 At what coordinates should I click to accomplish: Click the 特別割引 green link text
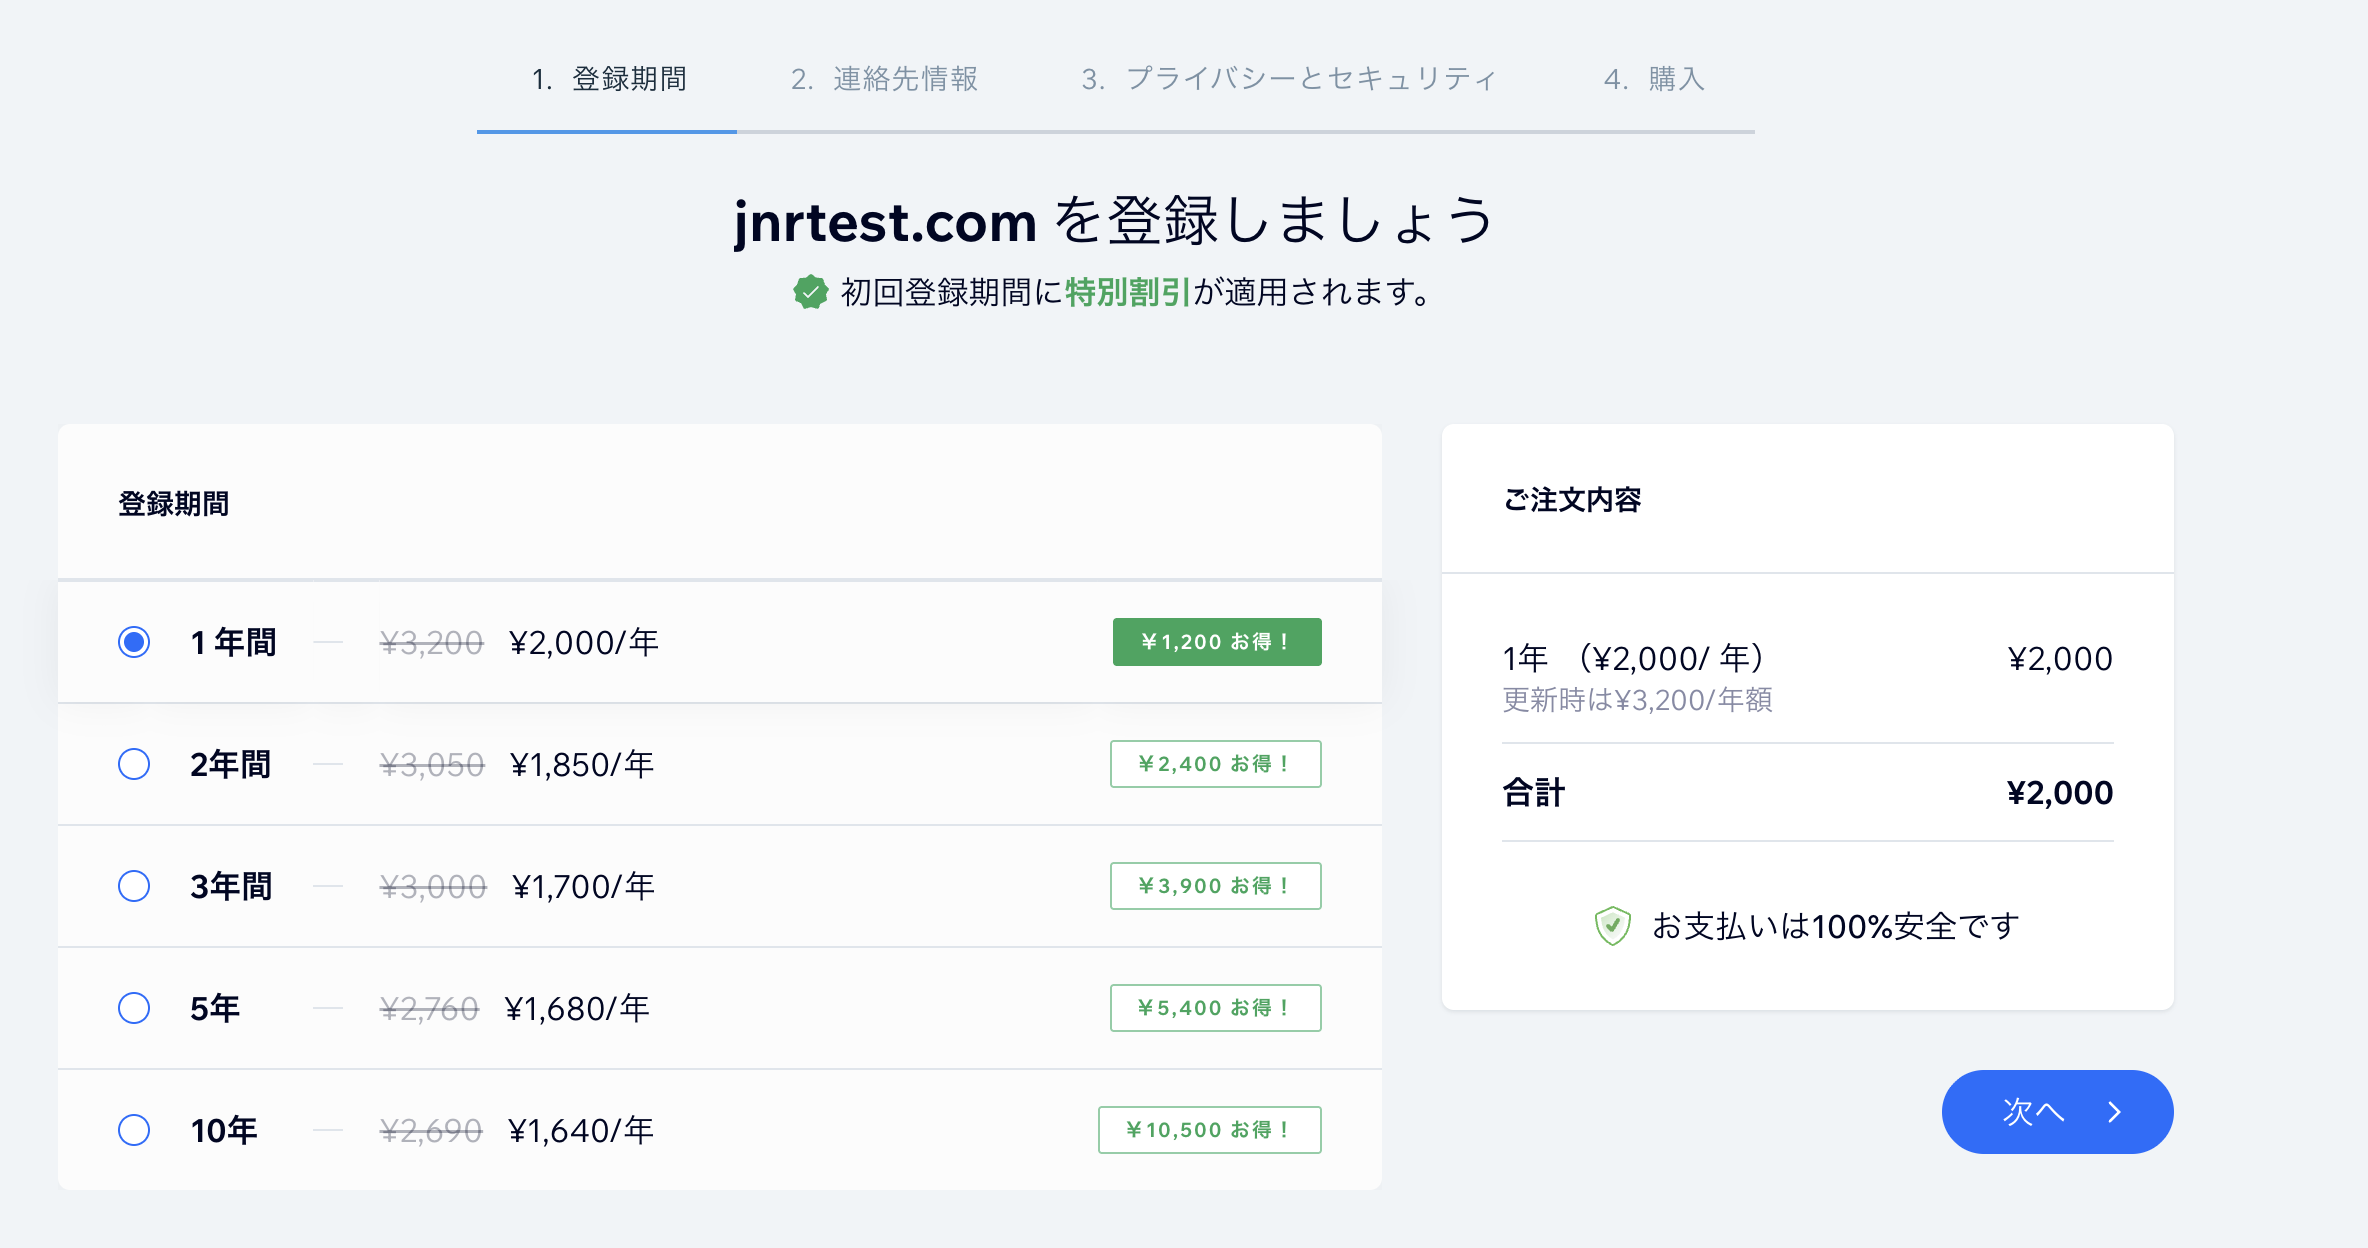click(1127, 292)
